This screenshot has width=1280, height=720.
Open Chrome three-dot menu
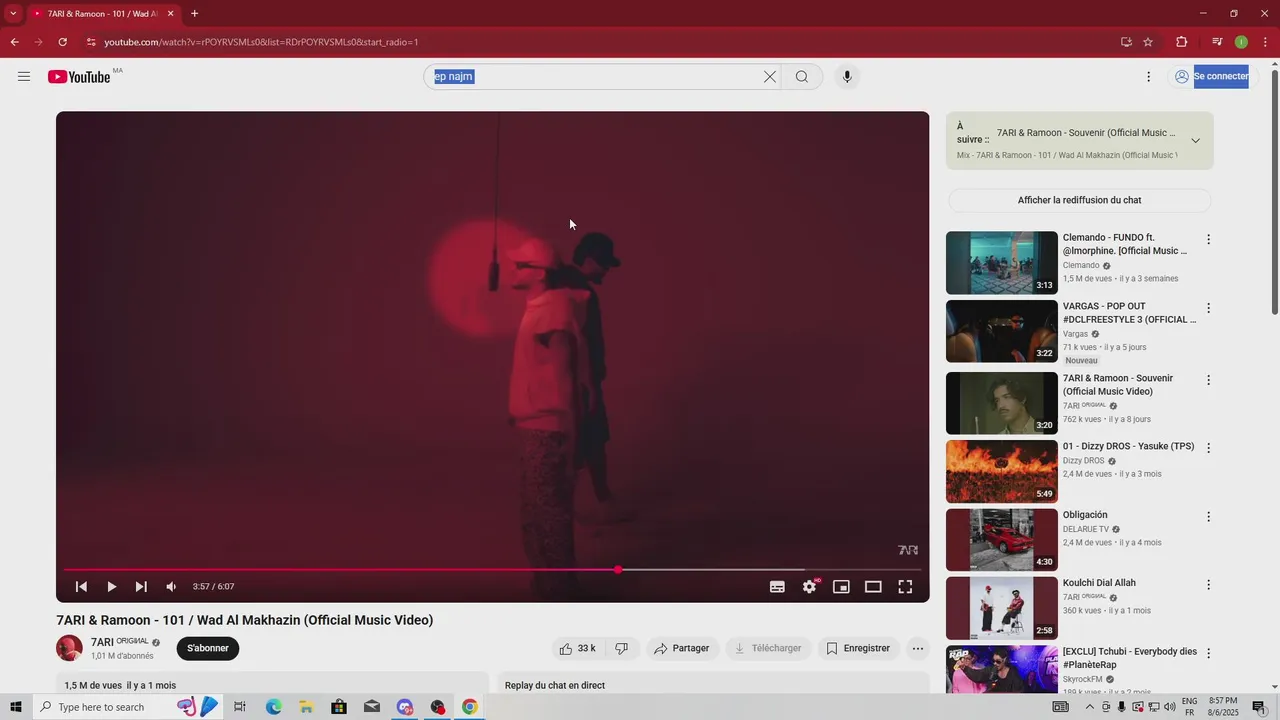[x=1266, y=42]
